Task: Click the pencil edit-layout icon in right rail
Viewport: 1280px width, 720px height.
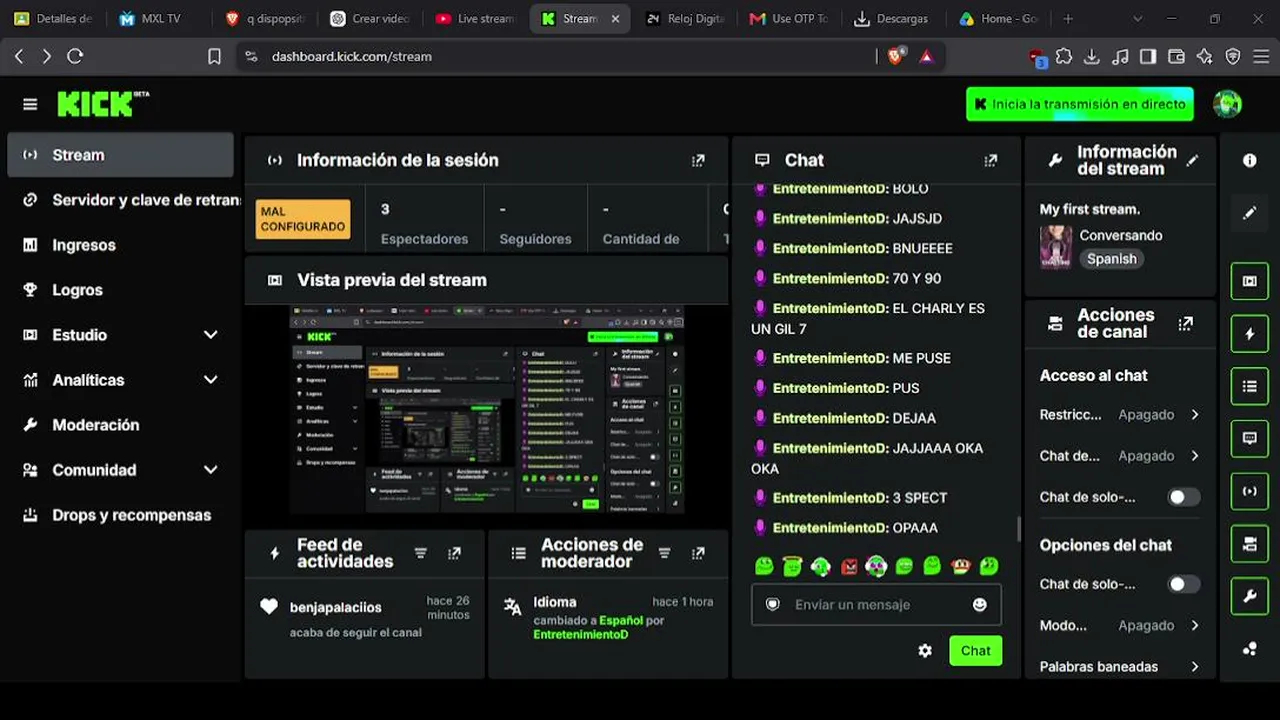Action: 1249,212
